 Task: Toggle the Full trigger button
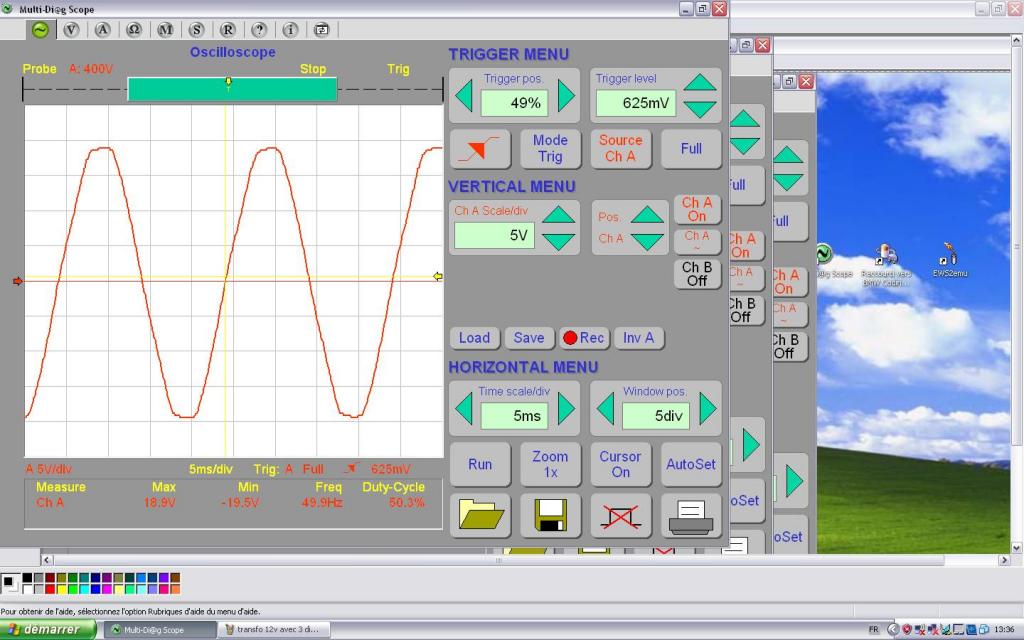click(x=691, y=149)
